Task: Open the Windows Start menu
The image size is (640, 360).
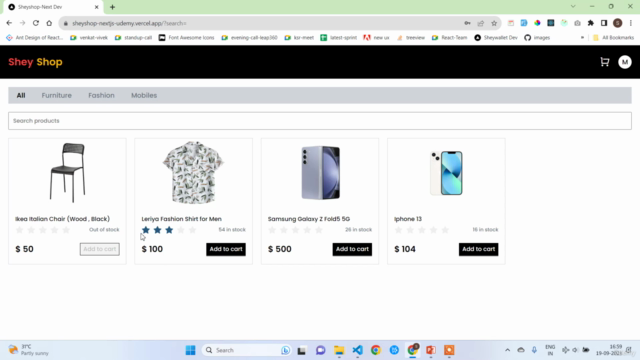Action: [x=190, y=350]
